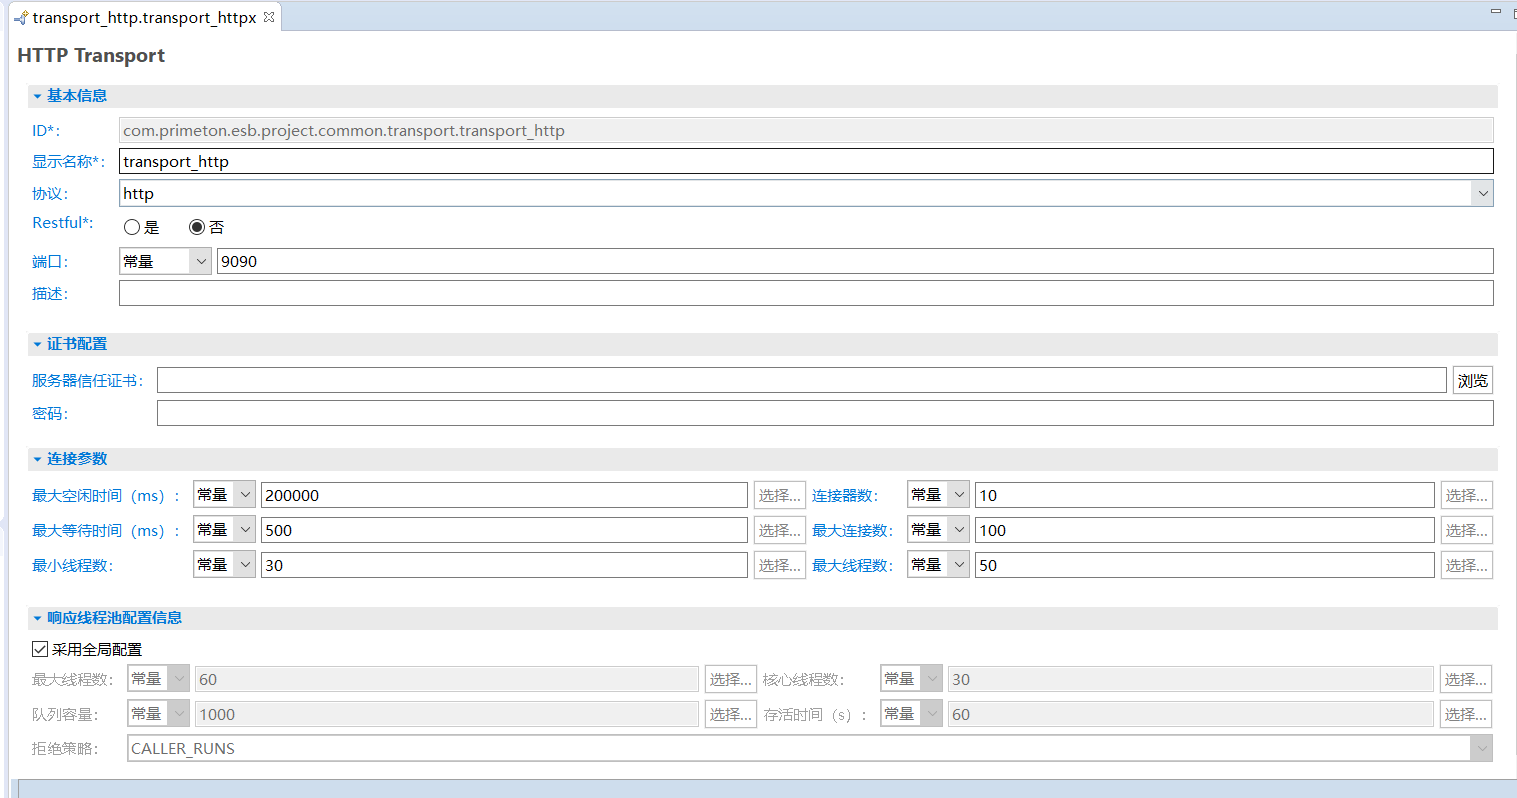
Task: Click the transport_http.transport_httpx editor tab
Action: pyautogui.click(x=140, y=18)
